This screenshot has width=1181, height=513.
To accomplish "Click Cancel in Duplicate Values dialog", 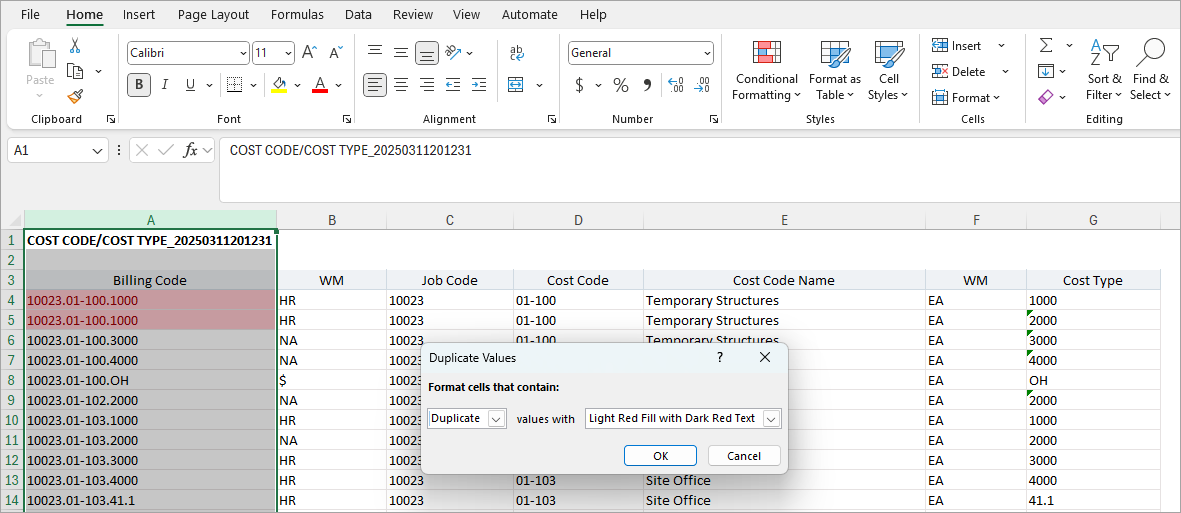I will [x=744, y=456].
